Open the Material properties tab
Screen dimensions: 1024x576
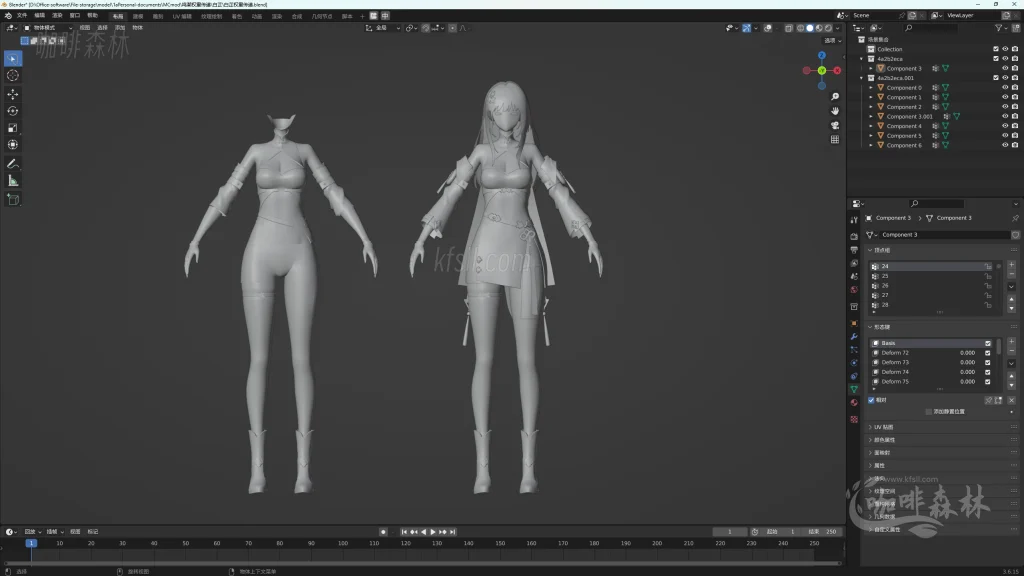(854, 403)
